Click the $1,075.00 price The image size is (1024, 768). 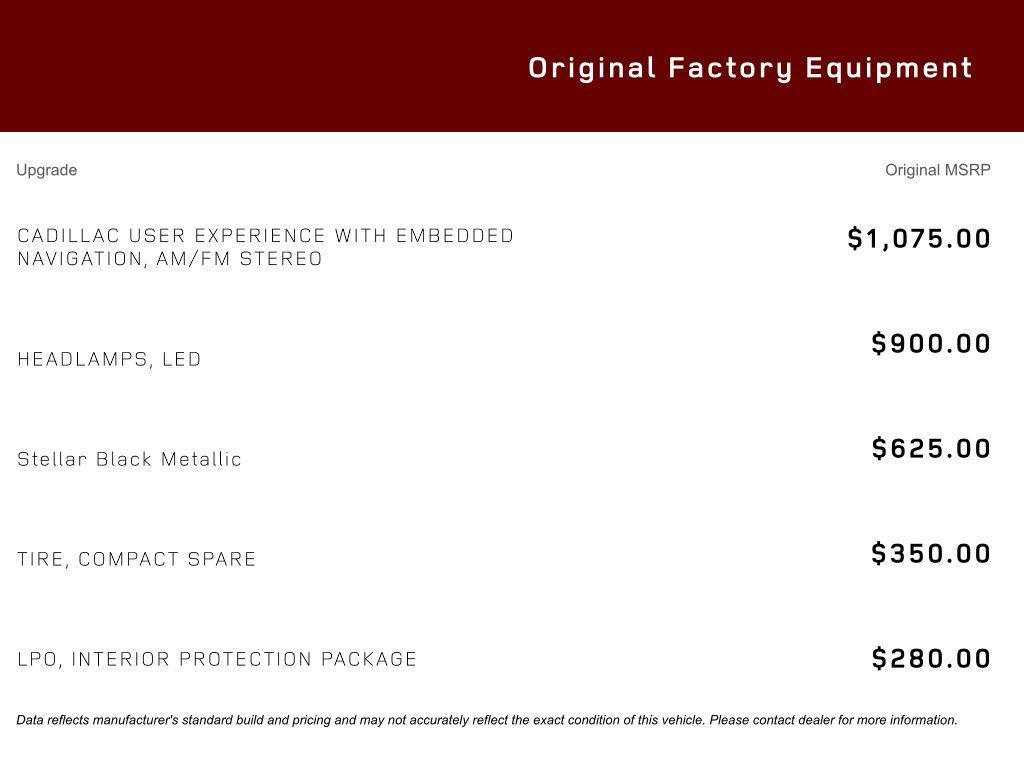click(x=919, y=239)
